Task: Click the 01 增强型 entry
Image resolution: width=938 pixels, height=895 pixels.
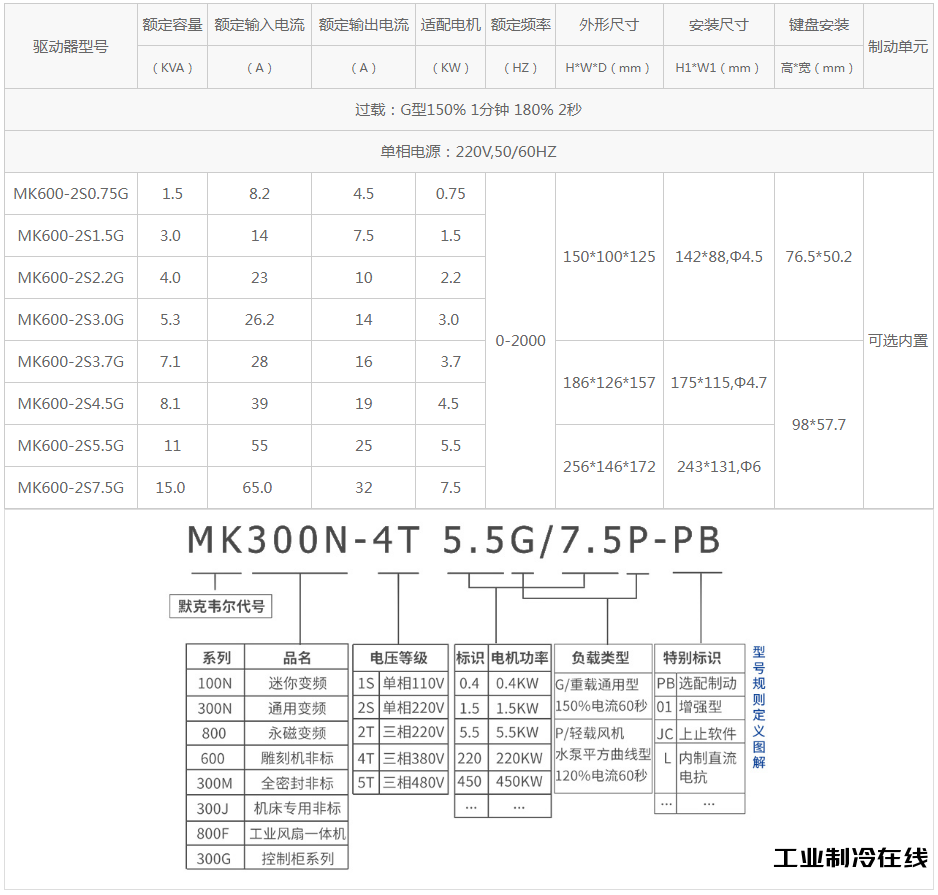Action: point(699,707)
